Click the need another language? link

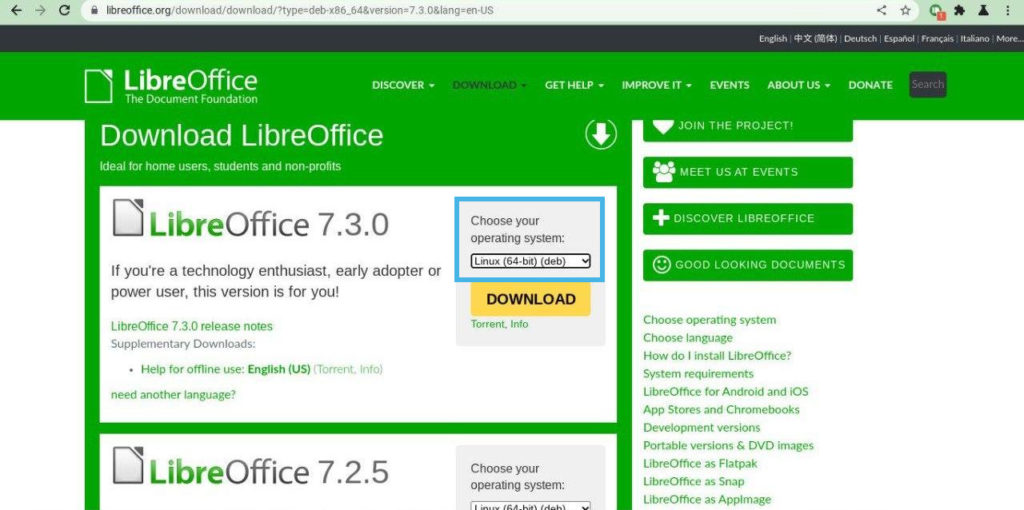[173, 394]
